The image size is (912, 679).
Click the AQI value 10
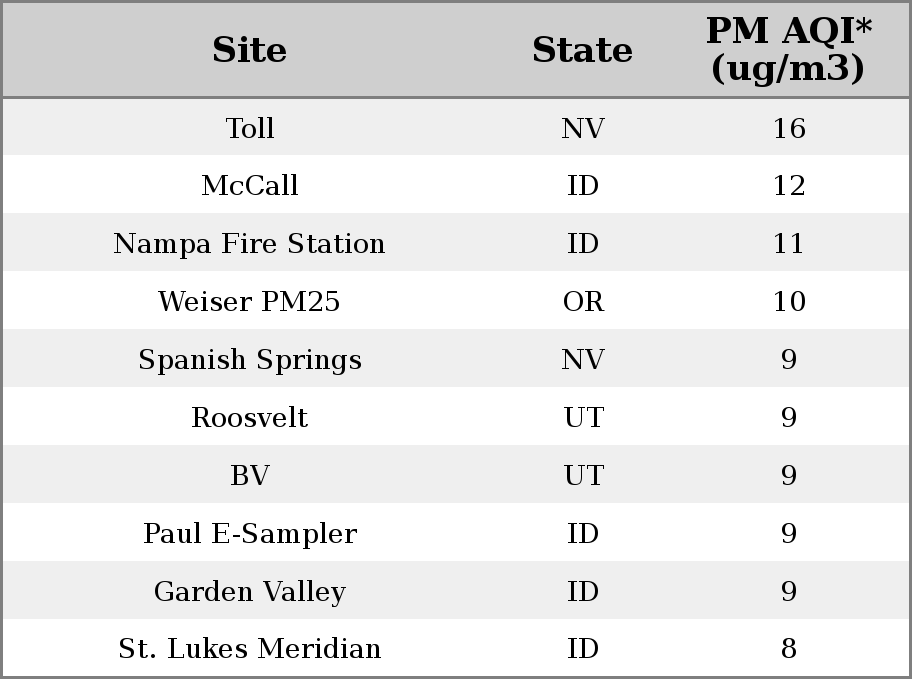tap(789, 301)
